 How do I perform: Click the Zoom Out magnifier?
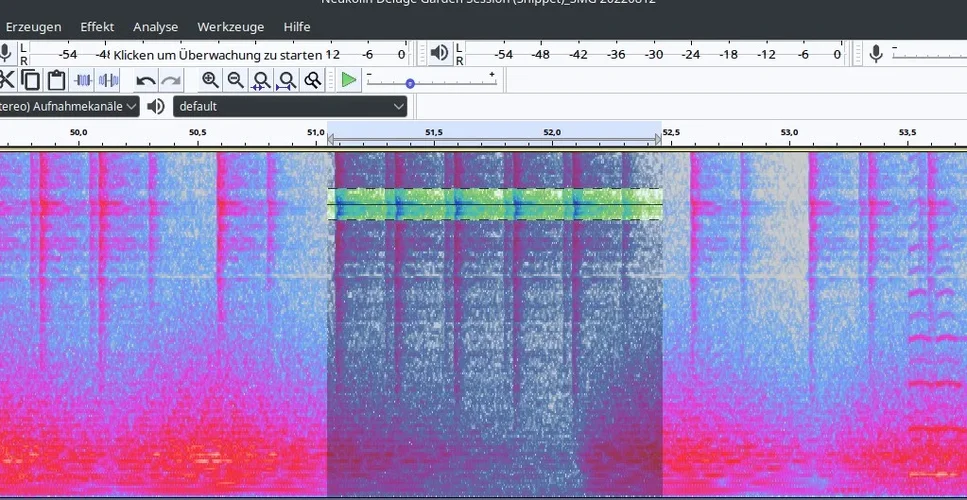[236, 80]
